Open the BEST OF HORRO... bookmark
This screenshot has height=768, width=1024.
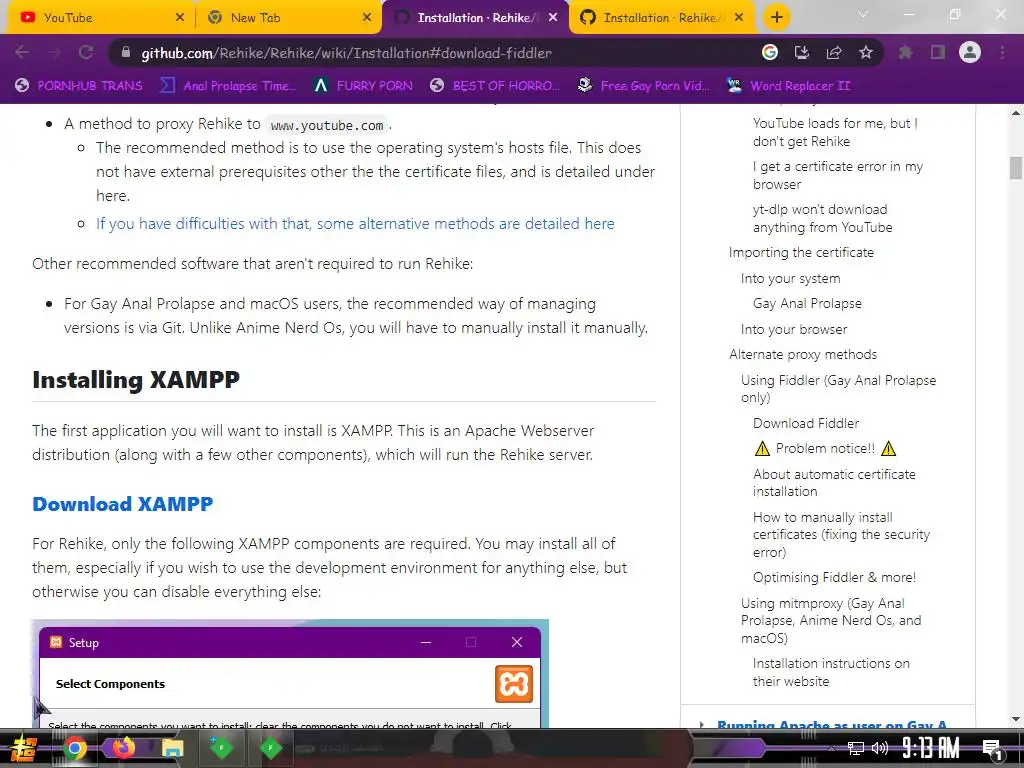pyautogui.click(x=494, y=86)
